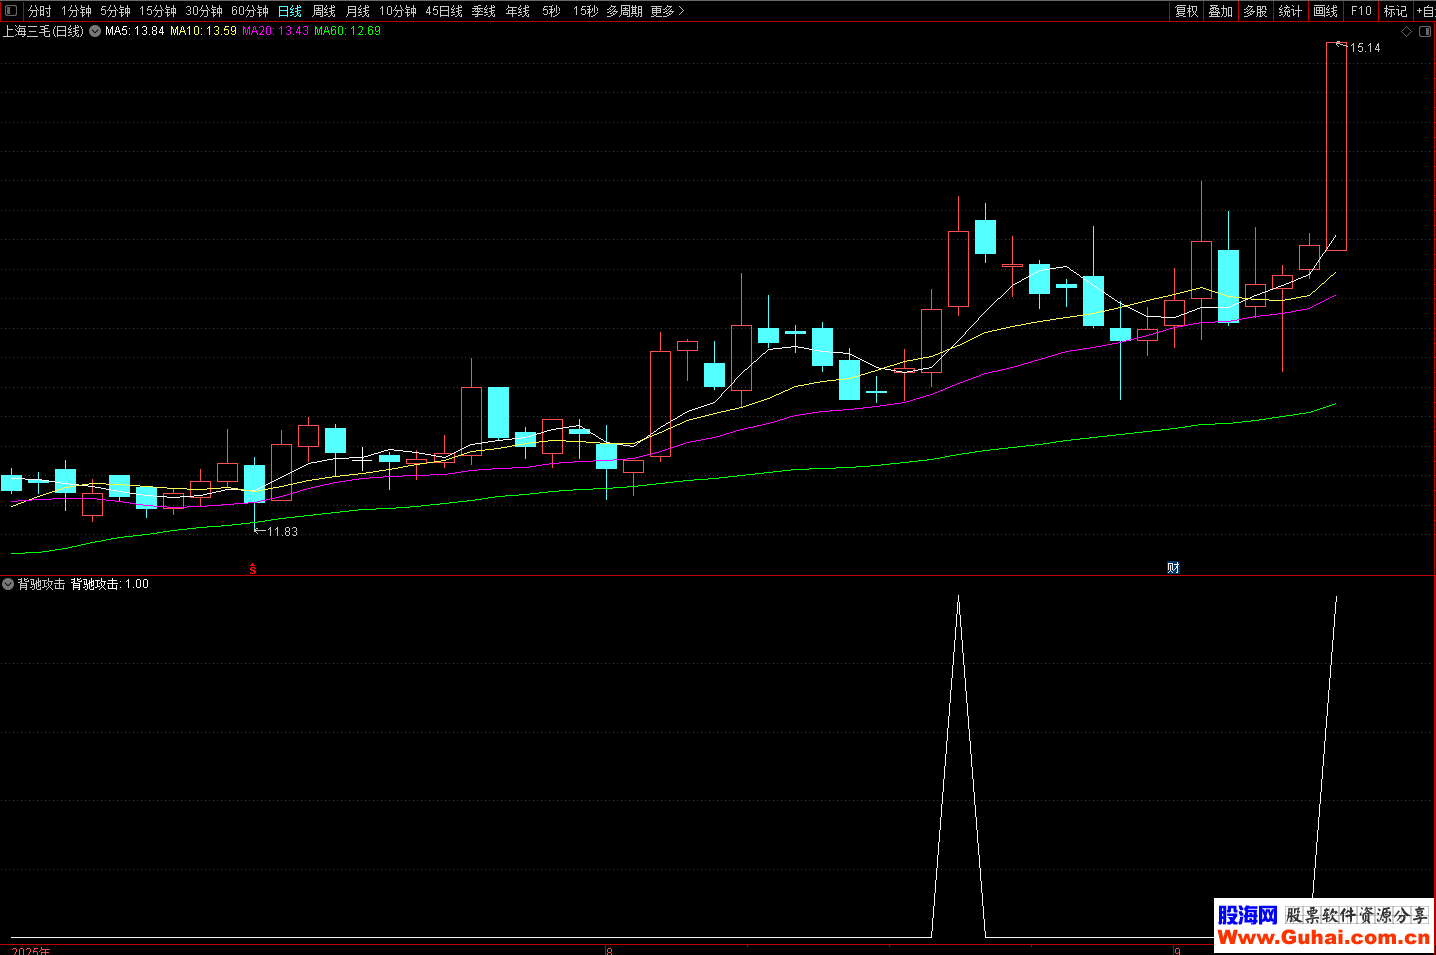Click the tall red latest candlestick

(x=1336, y=146)
